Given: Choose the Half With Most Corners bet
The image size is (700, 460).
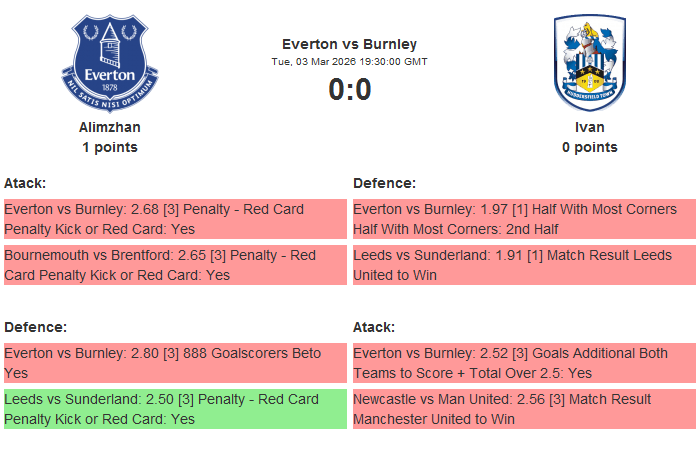Looking at the screenshot, I should point(524,219).
